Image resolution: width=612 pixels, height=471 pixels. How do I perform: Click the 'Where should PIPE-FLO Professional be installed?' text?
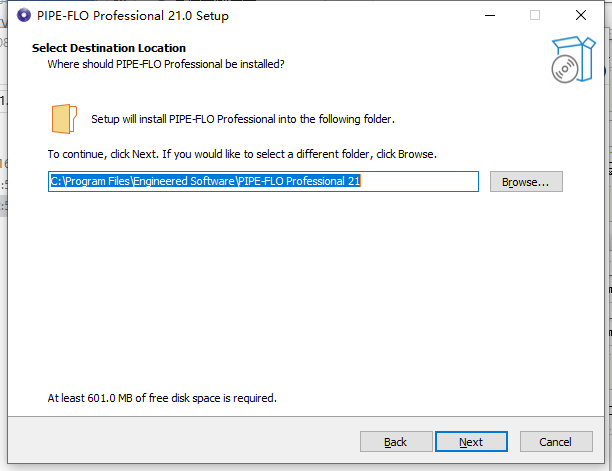pyautogui.click(x=166, y=64)
